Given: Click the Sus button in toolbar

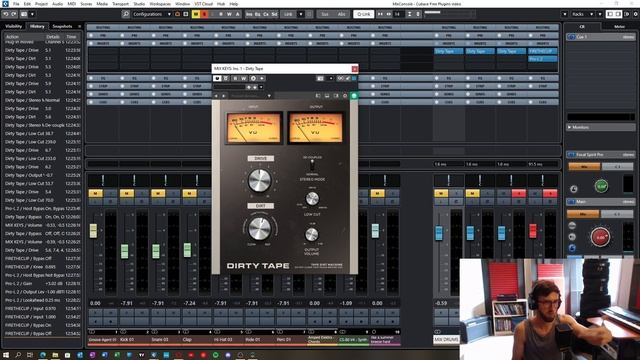Looking at the screenshot, I should [324, 14].
